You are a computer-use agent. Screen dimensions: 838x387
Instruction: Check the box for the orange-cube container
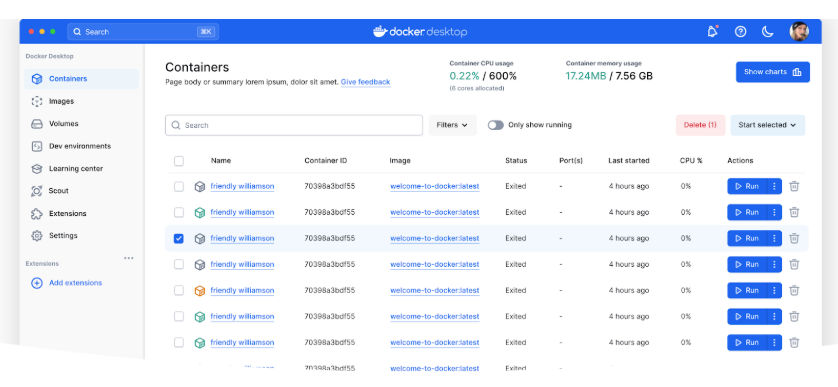[179, 291]
